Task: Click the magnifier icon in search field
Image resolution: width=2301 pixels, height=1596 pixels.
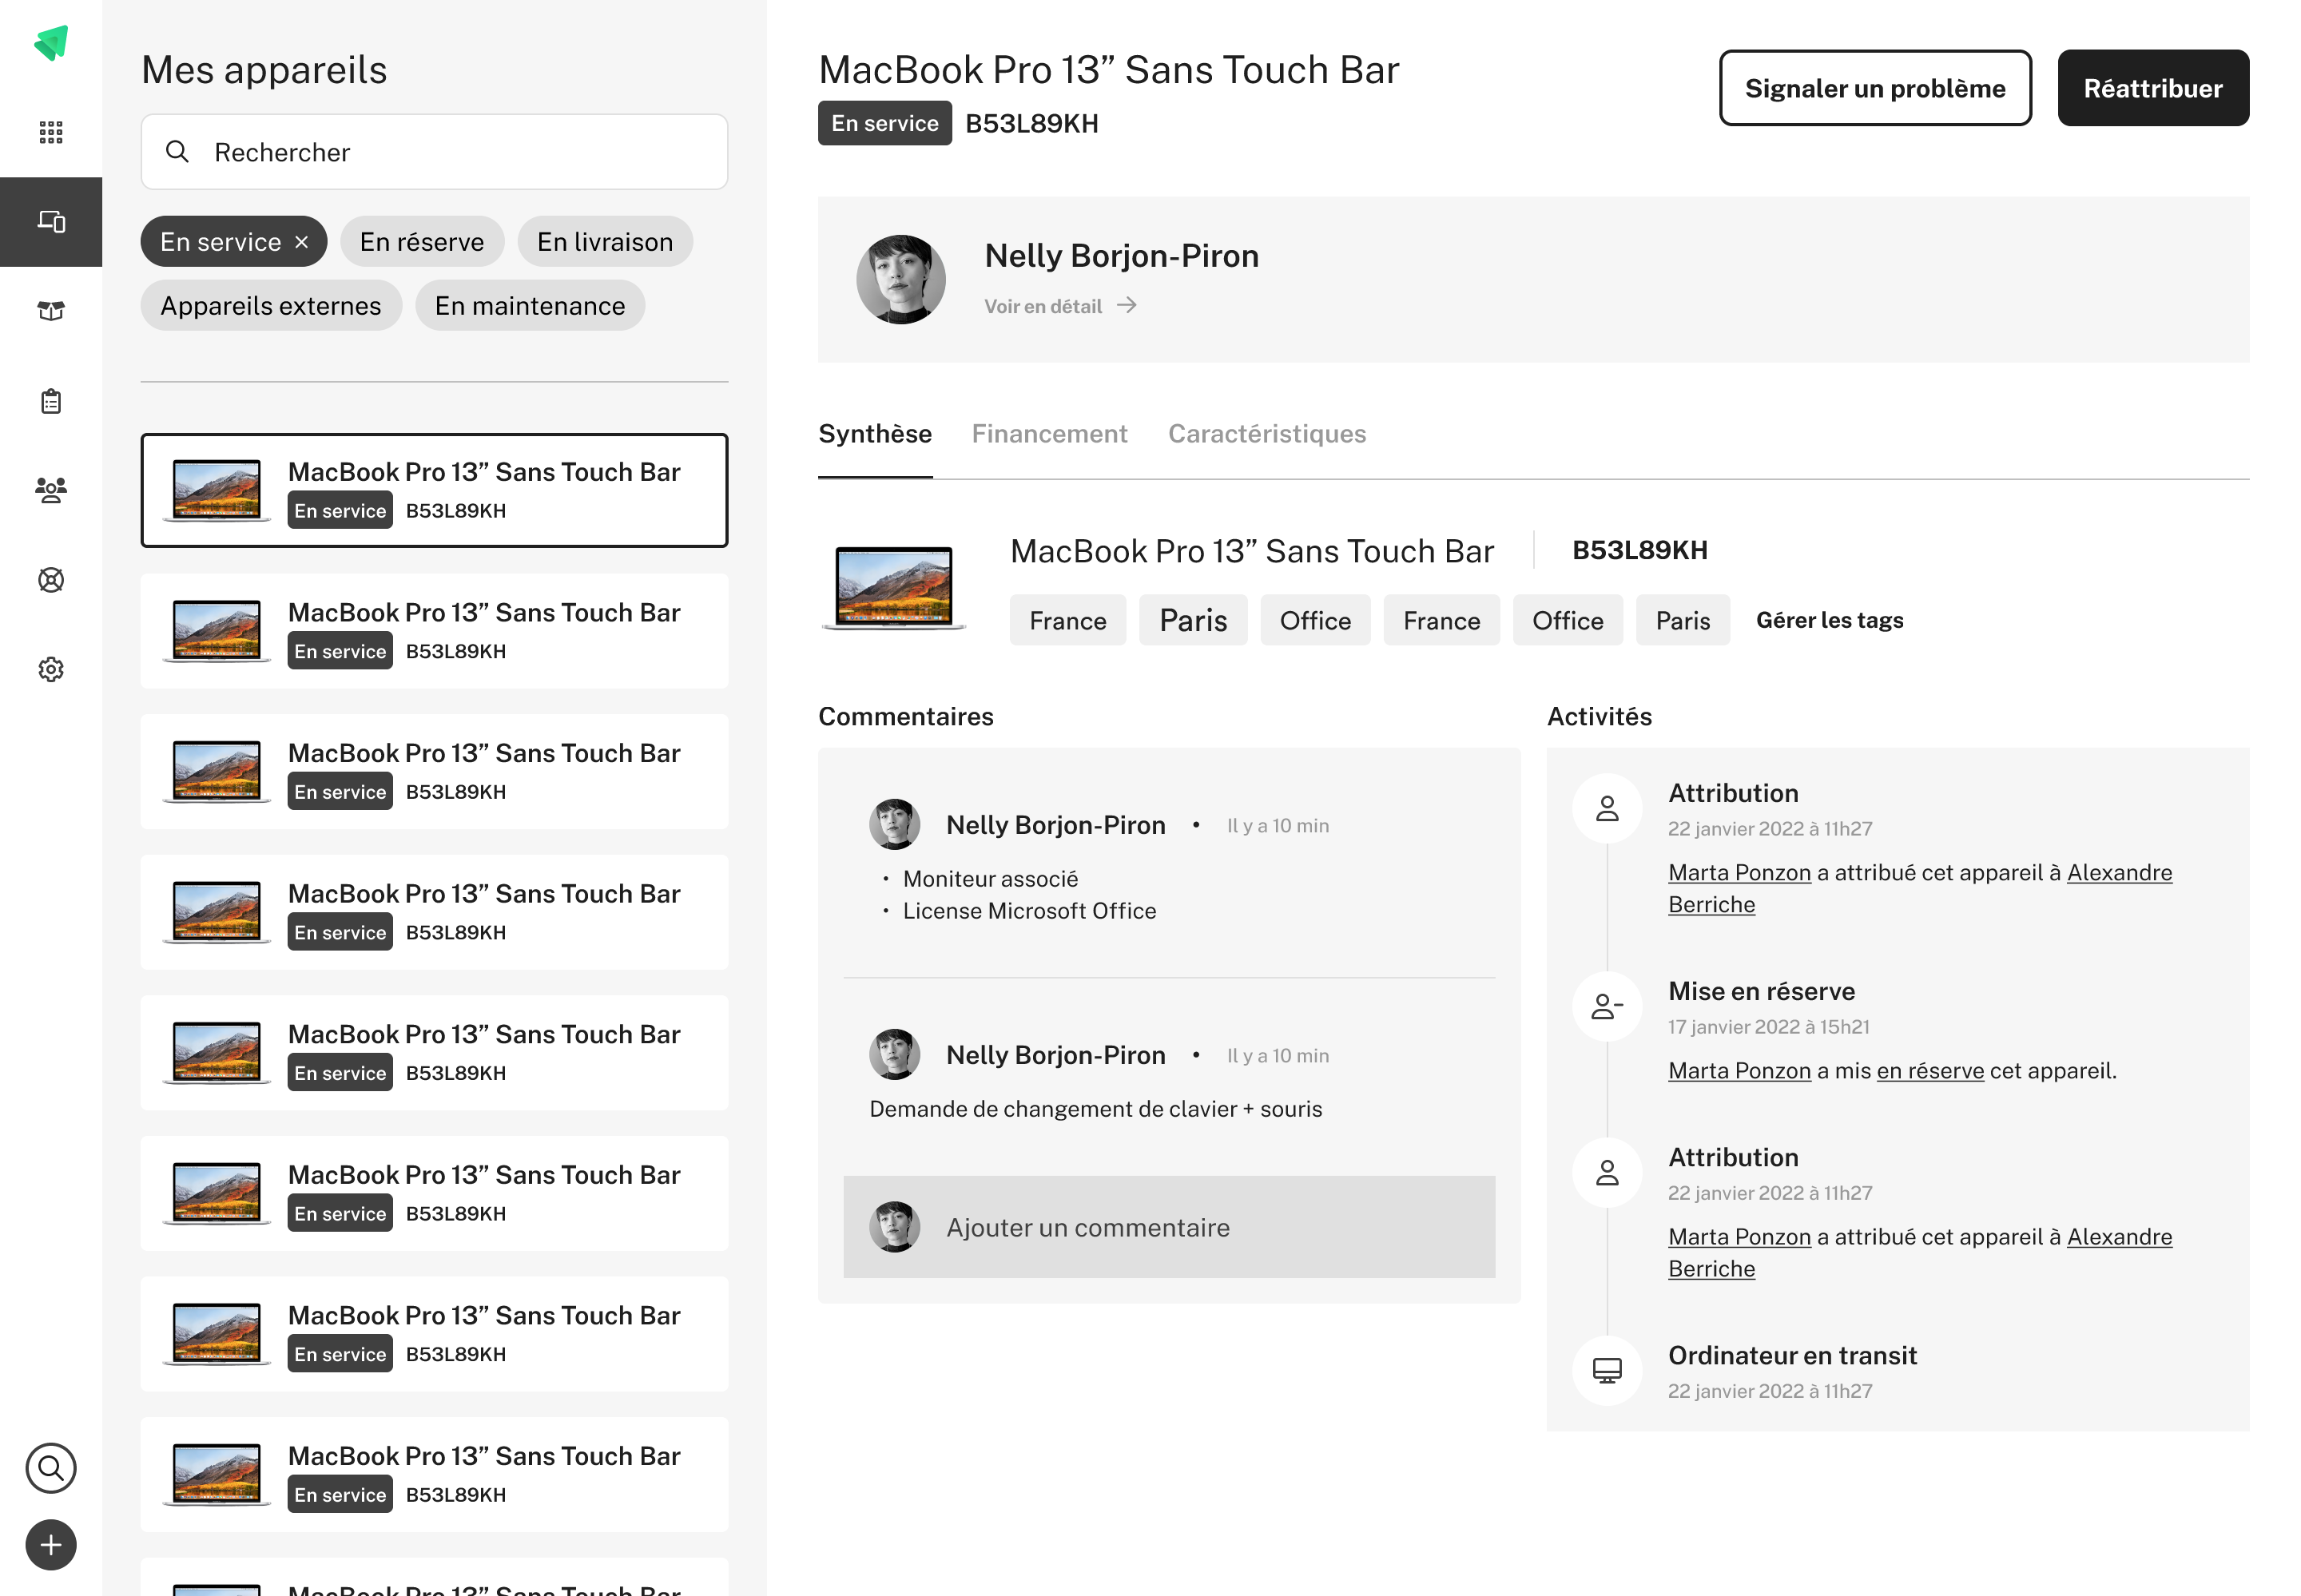Action: pos(177,151)
